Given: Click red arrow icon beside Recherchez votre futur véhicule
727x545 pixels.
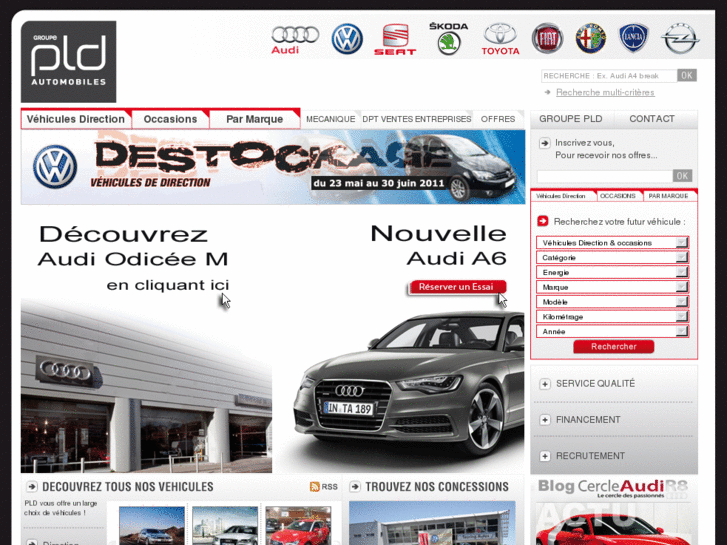Looking at the screenshot, I should click(x=542, y=221).
